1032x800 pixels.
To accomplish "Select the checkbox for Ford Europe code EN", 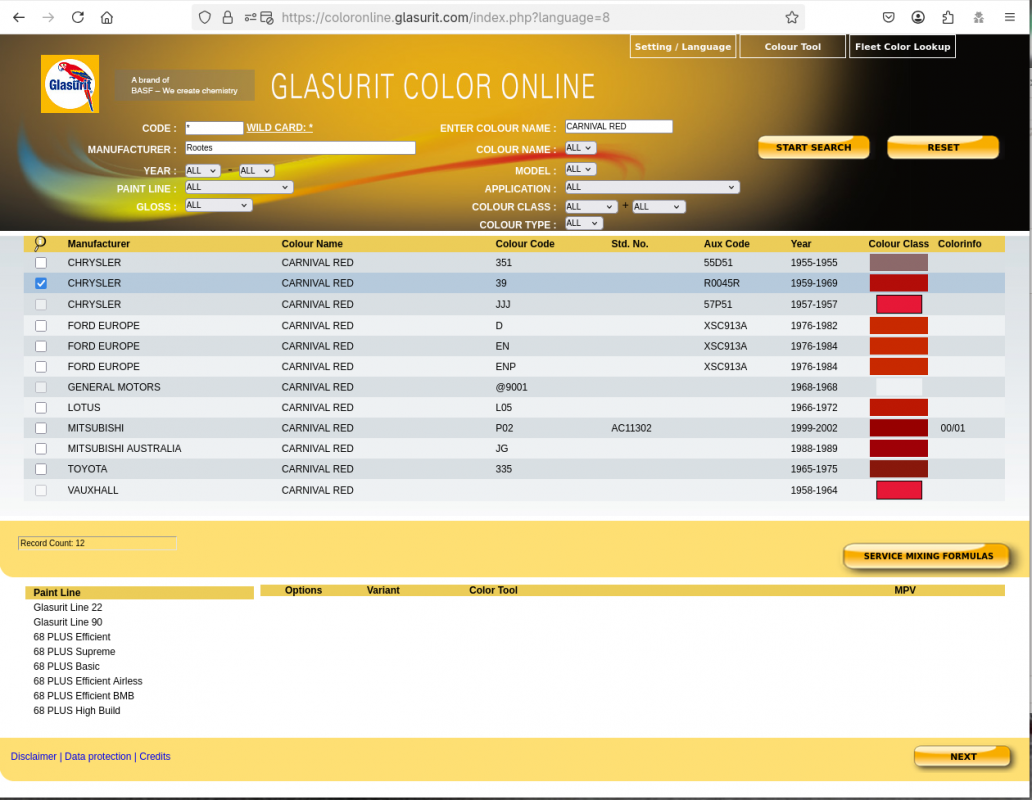I will 41,346.
